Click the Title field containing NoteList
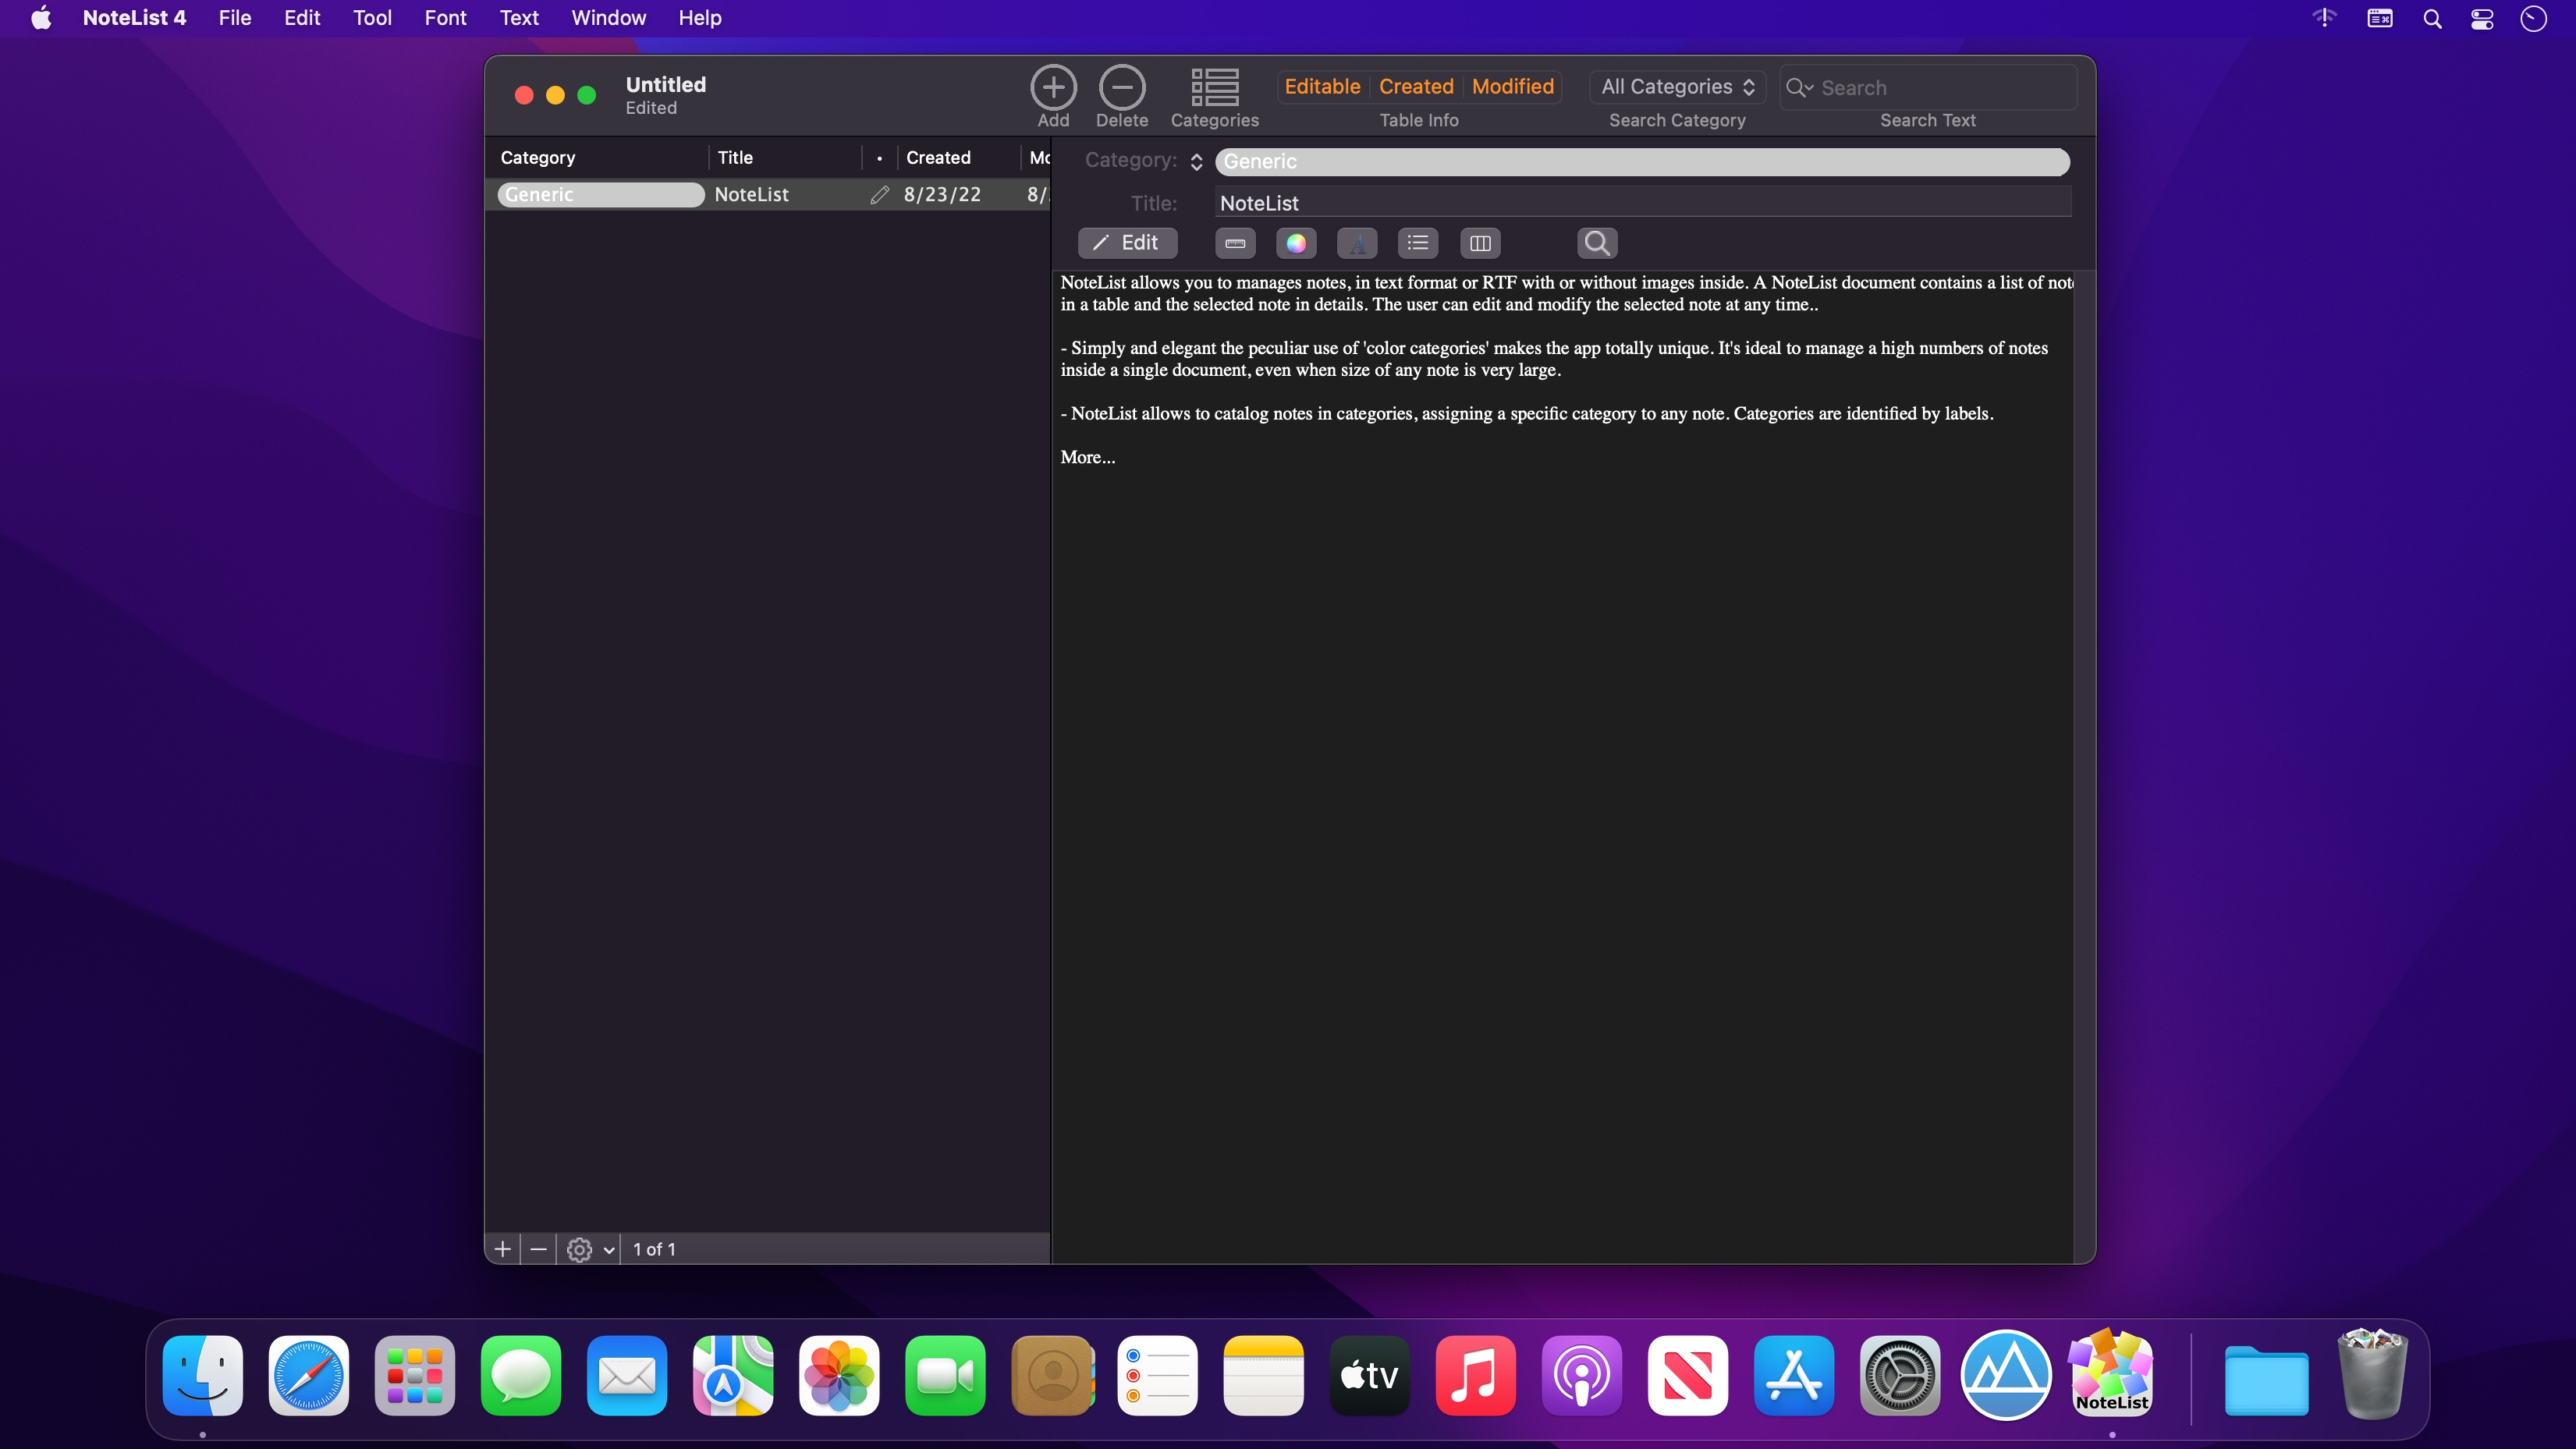Screen dimensions: 2576x1449 point(1643,203)
